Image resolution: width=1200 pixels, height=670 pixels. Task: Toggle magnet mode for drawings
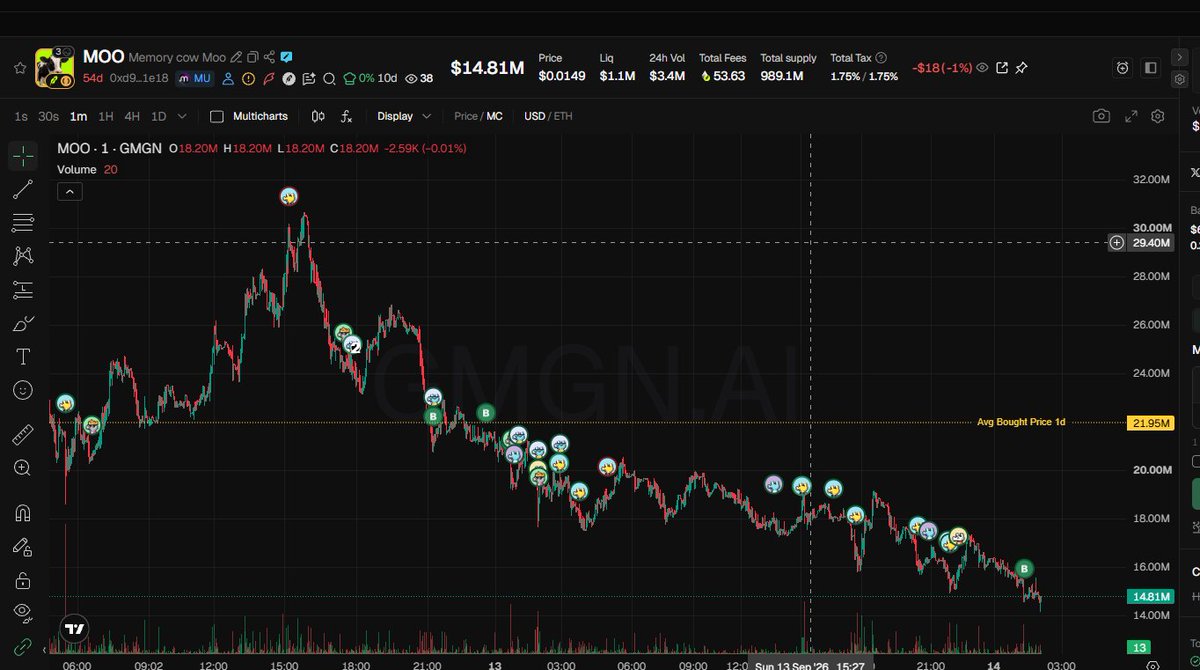[x=23, y=513]
